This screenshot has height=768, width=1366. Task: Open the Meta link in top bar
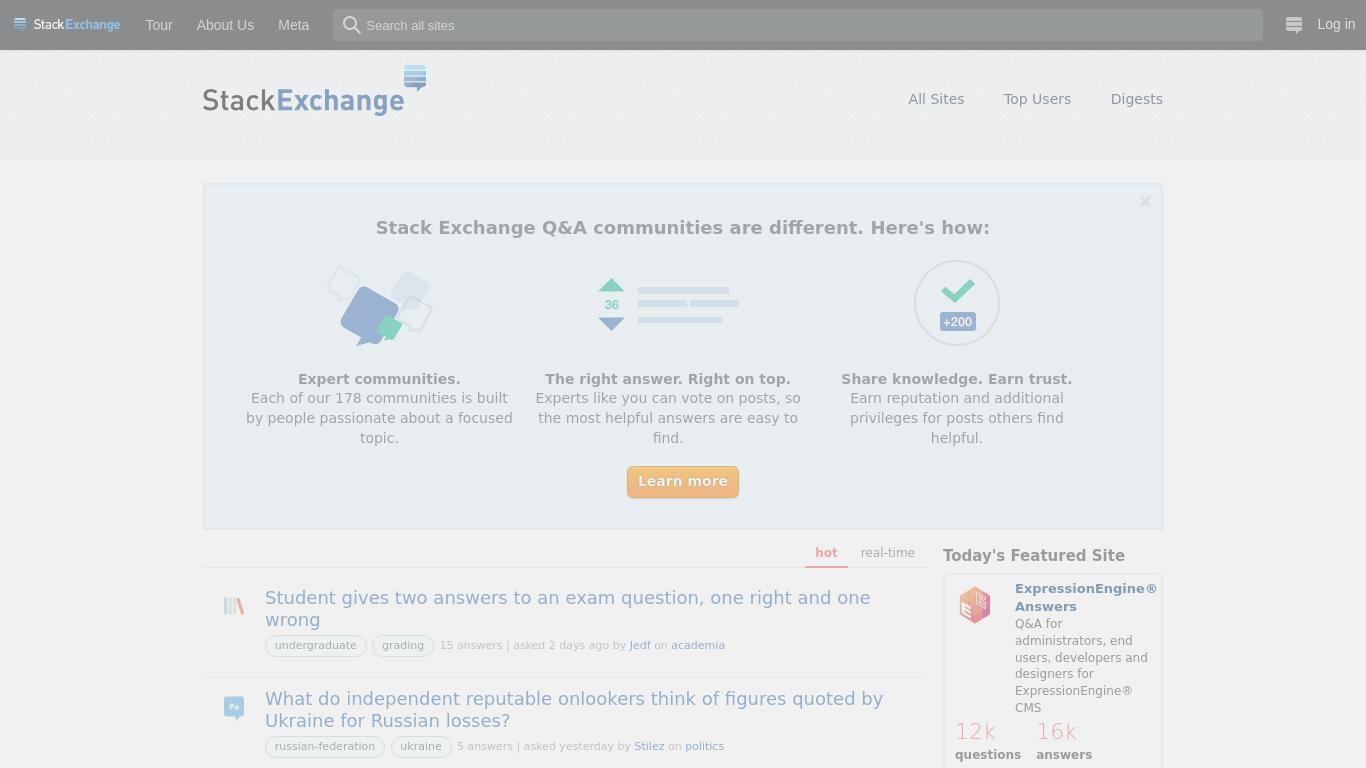[x=293, y=25]
